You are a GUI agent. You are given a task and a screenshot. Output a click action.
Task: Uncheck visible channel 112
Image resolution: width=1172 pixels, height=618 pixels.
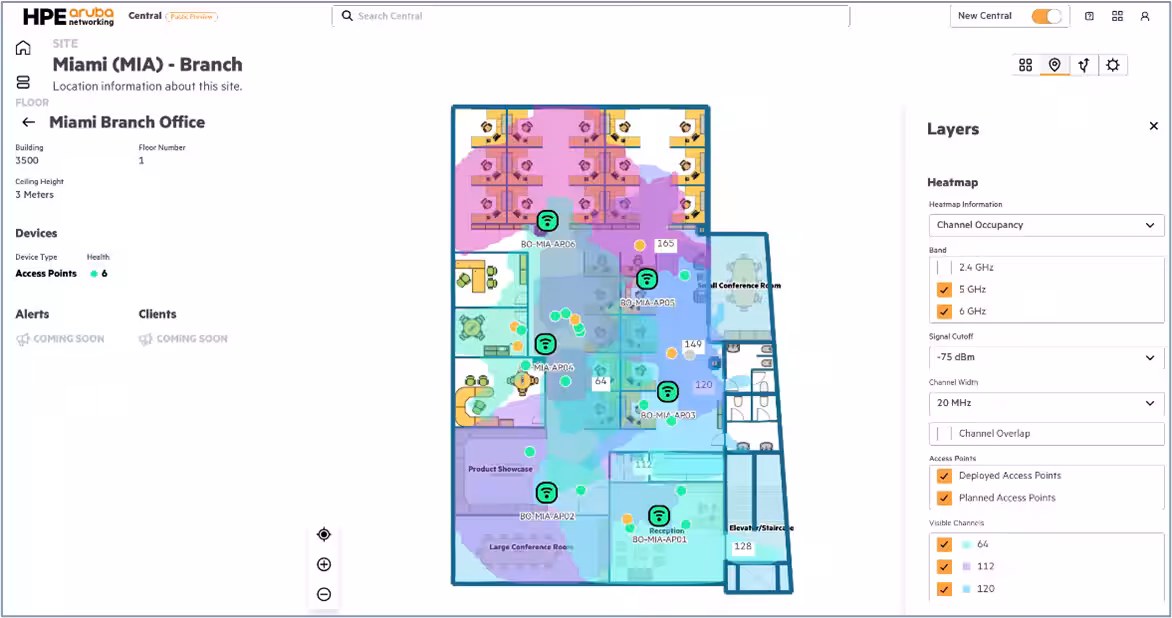(944, 566)
